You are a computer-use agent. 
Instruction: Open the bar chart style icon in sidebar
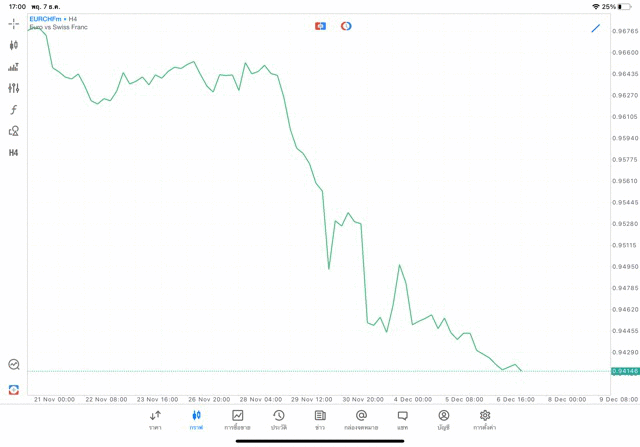coord(14,67)
